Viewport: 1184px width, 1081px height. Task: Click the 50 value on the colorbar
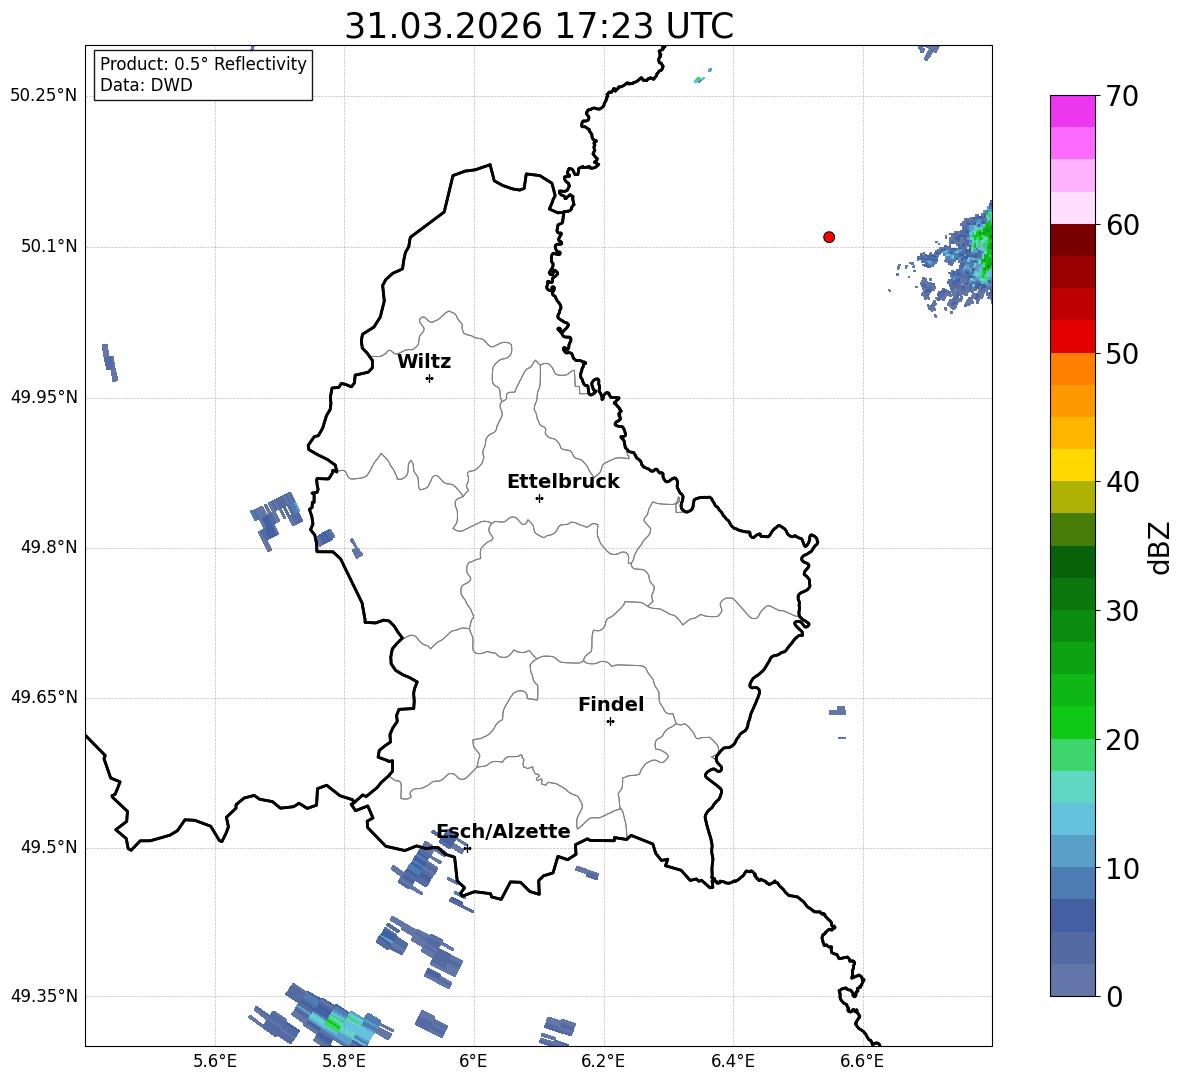(1122, 353)
